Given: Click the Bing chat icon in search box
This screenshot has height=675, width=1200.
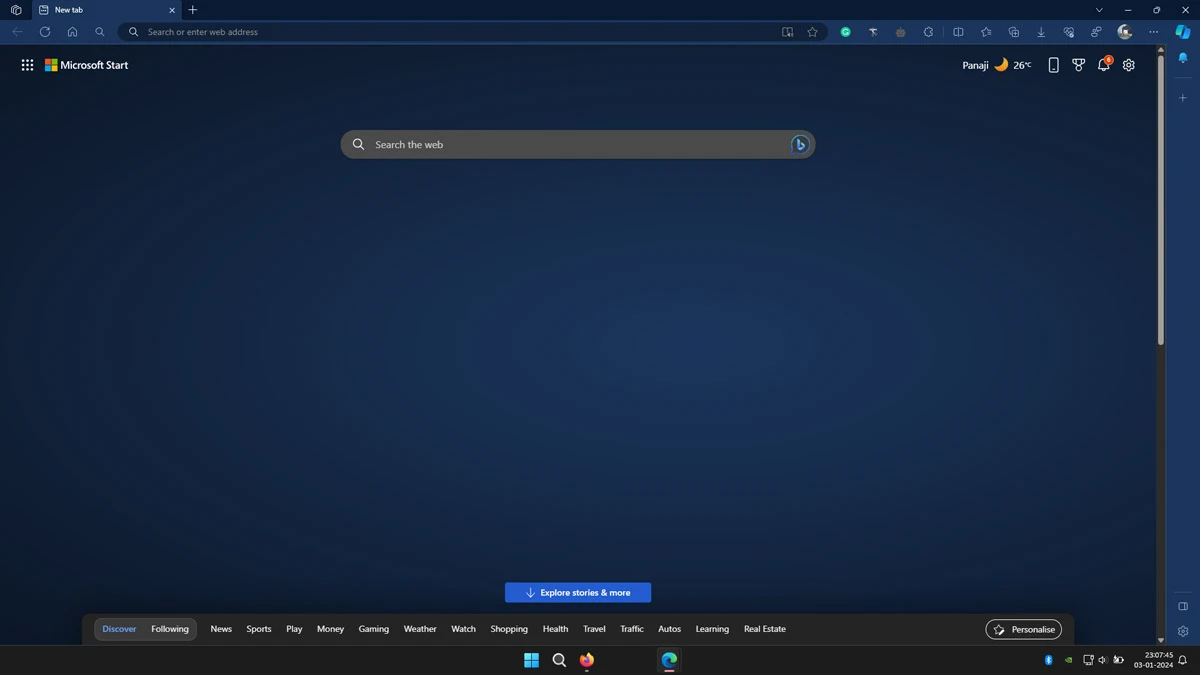Looking at the screenshot, I should [799, 145].
